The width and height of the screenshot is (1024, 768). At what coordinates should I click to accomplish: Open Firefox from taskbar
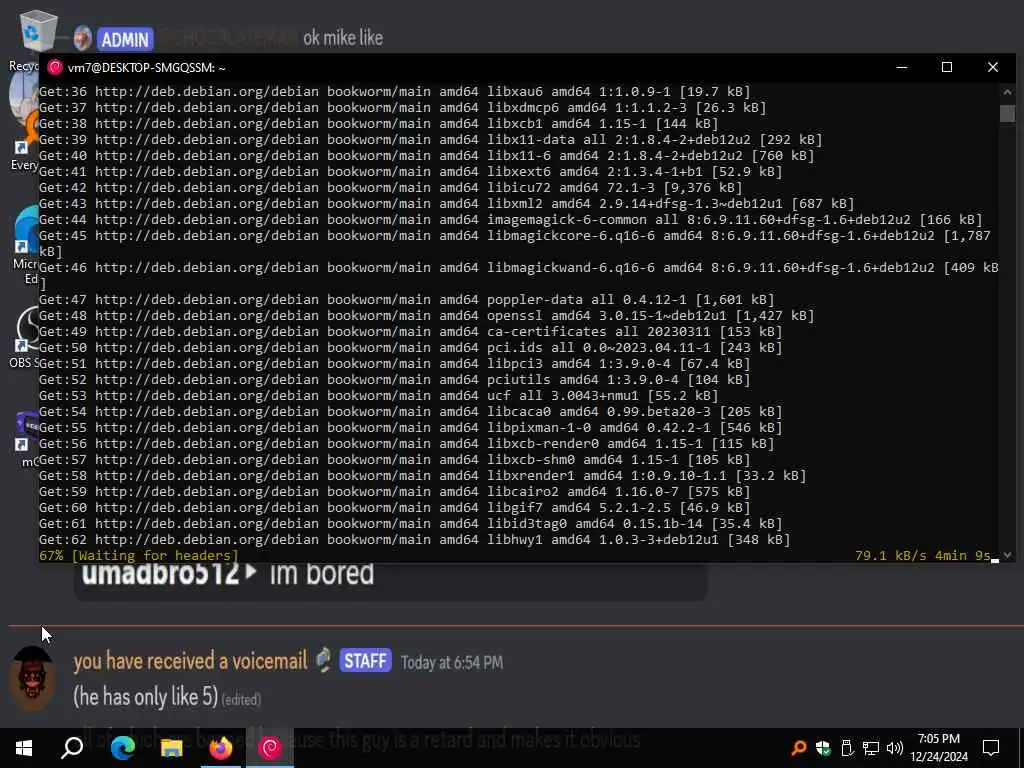click(221, 748)
